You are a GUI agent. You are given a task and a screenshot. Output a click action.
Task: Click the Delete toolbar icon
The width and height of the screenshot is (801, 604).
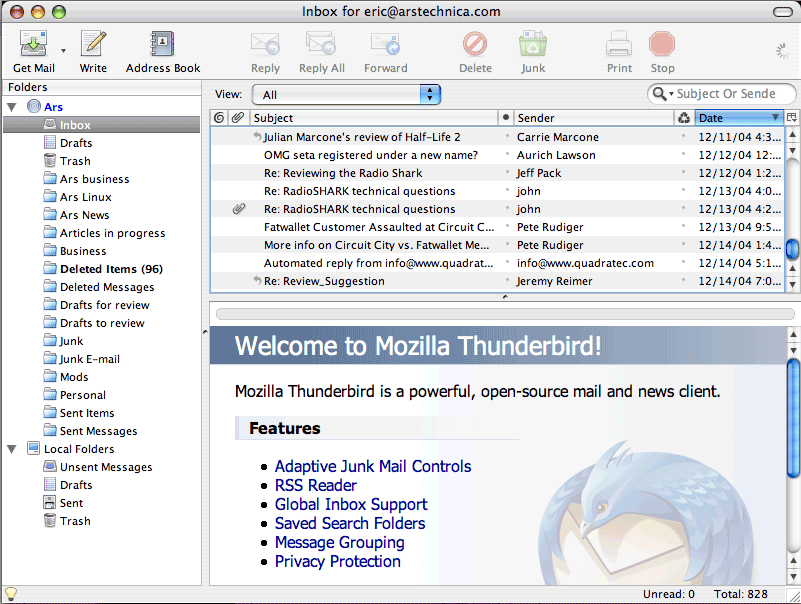pos(475,44)
